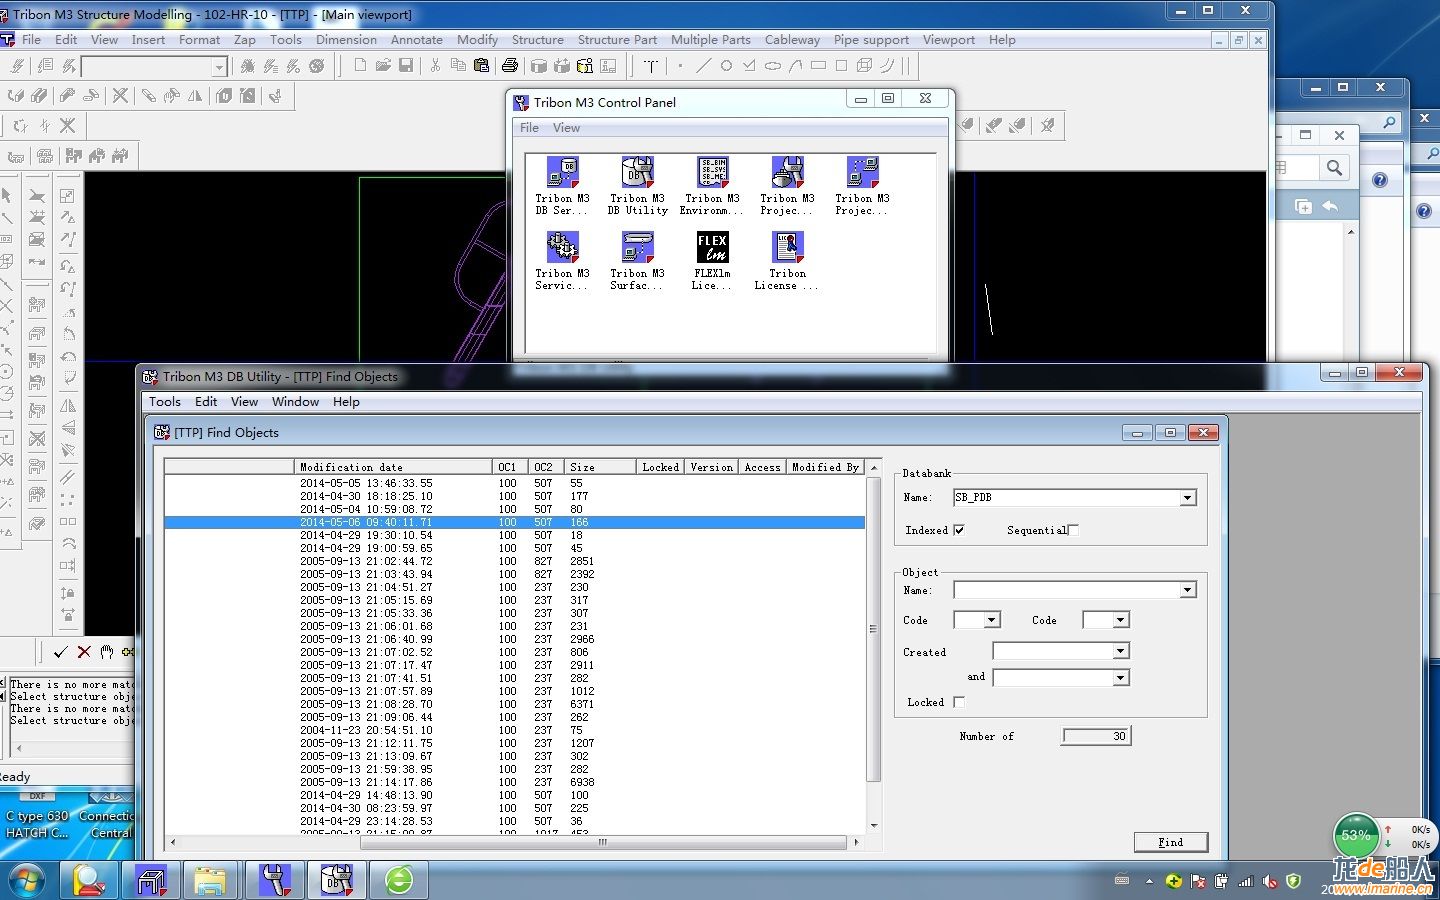Launch Tribon M3 DB Utility from Control Panel
Image resolution: width=1440 pixels, height=900 pixels.
point(637,186)
